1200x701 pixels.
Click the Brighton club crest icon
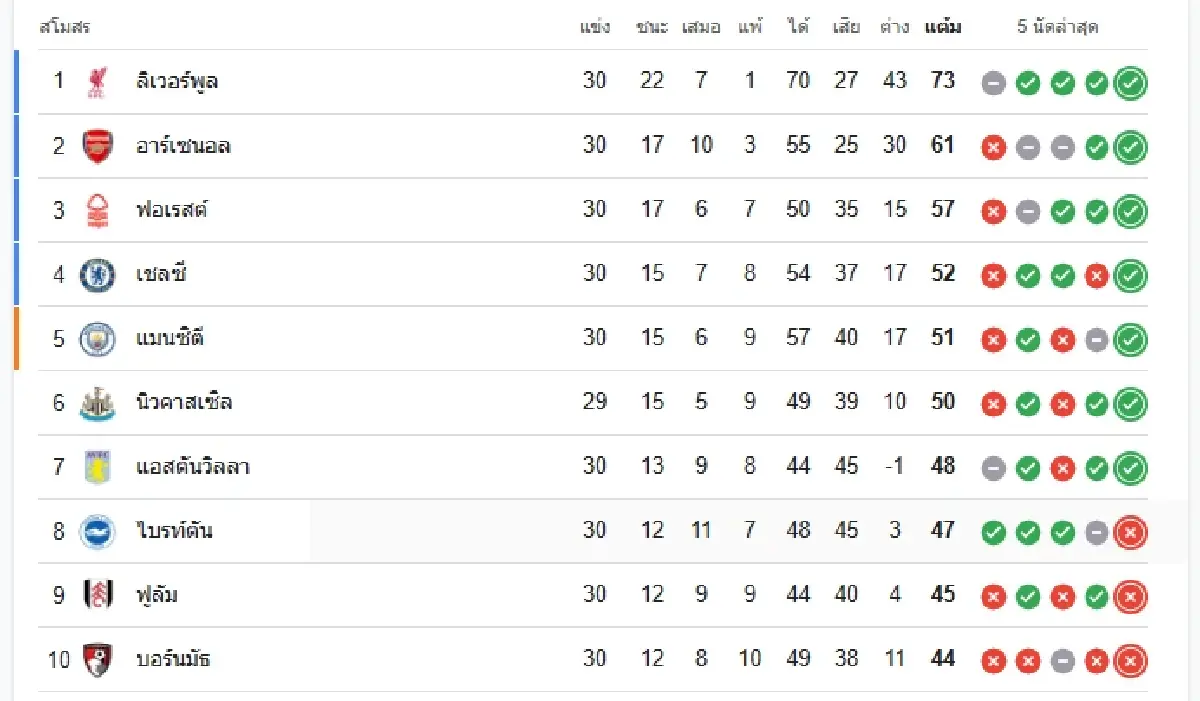(x=97, y=531)
